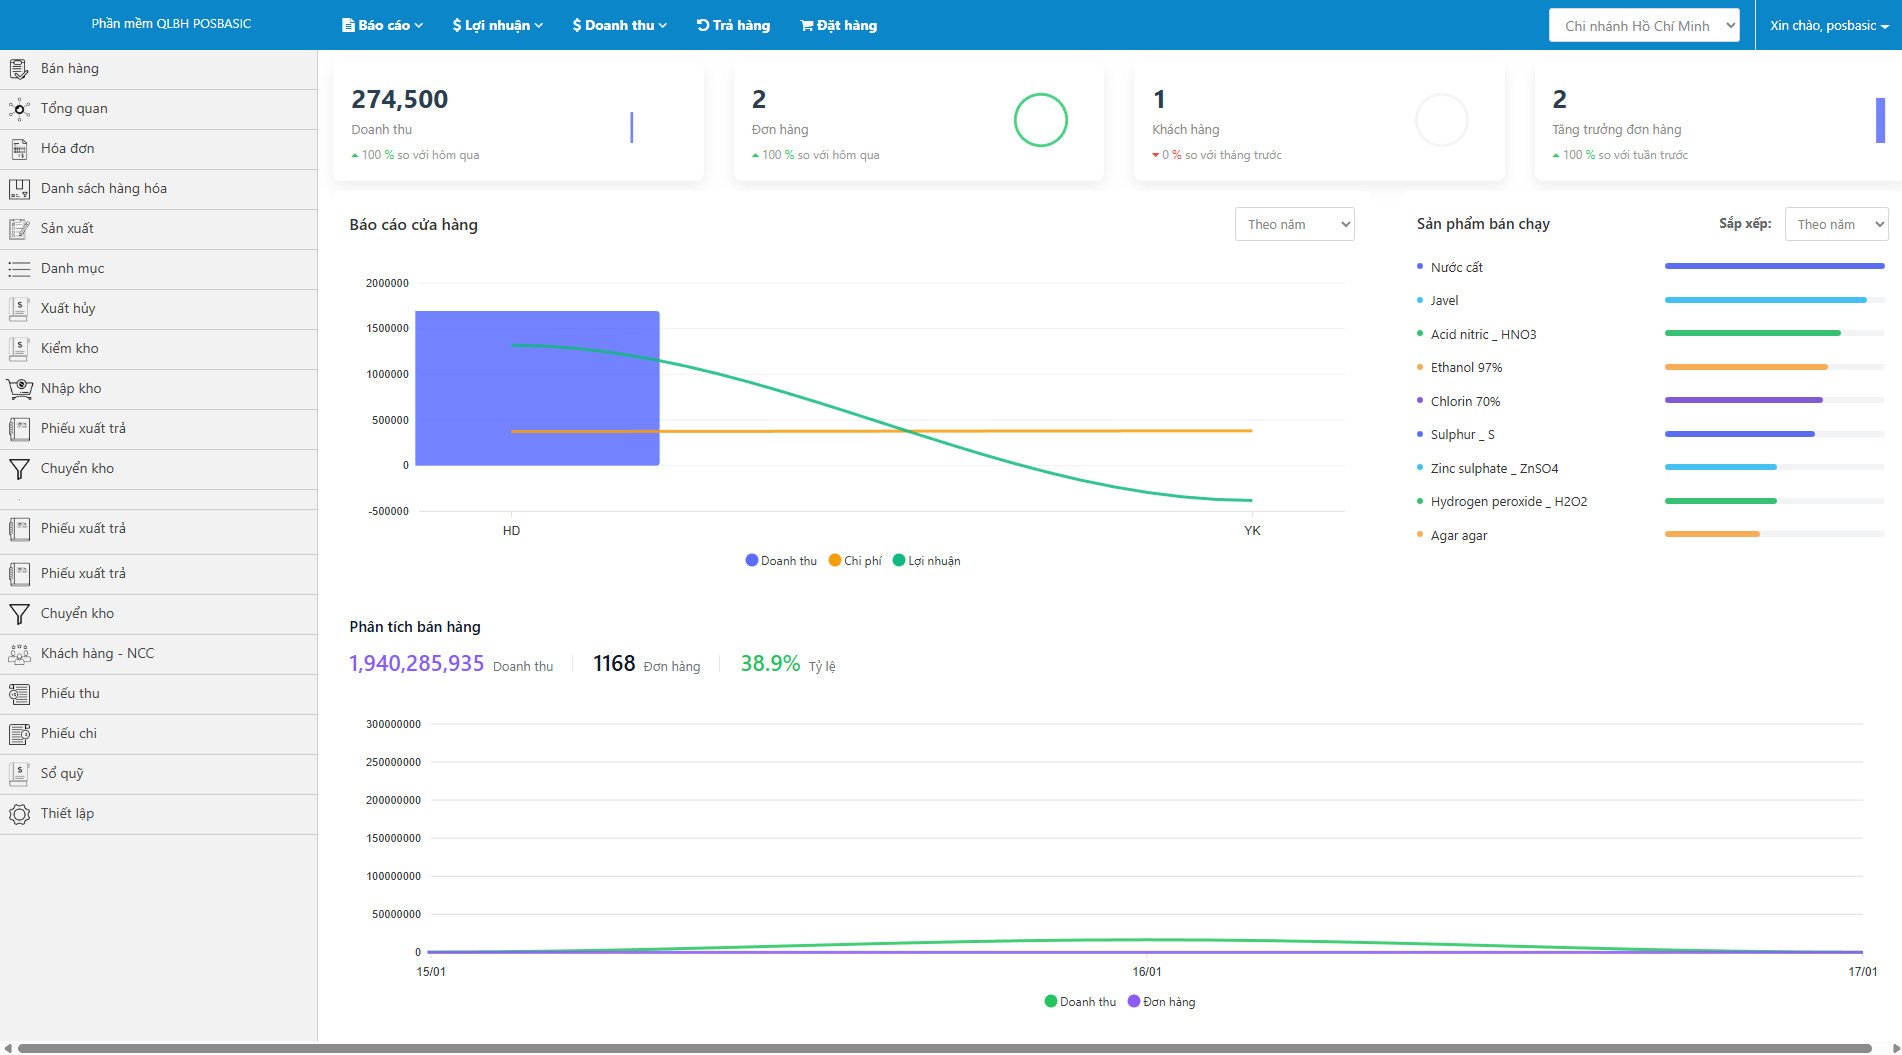The width and height of the screenshot is (1902, 1055).
Task: Click the Danh mục list icon
Action: (x=19, y=269)
